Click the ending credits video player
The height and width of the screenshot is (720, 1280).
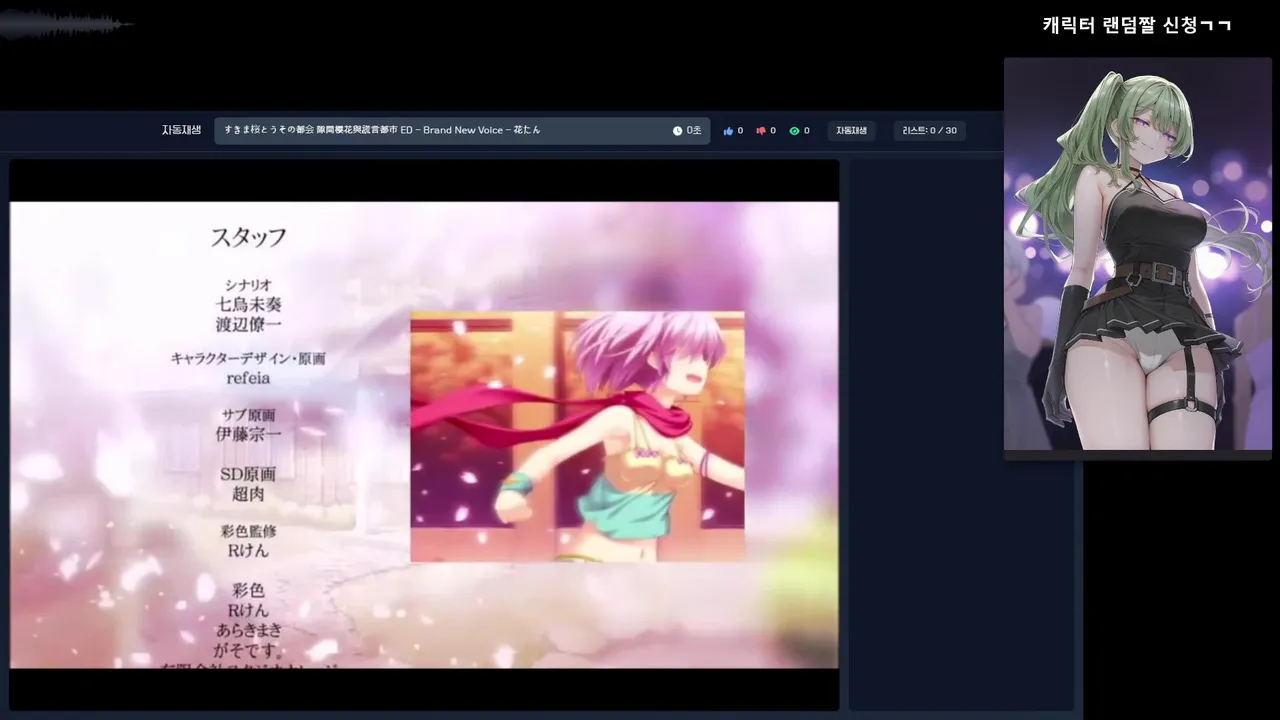click(x=424, y=435)
